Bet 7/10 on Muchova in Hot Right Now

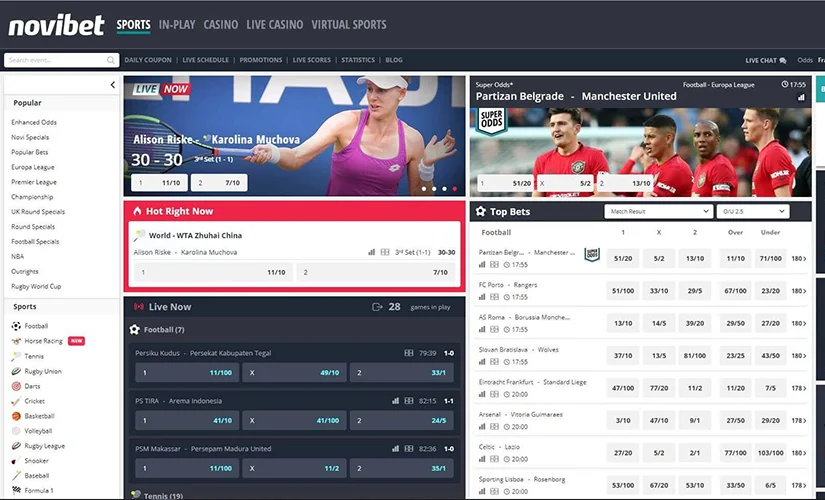pos(376,273)
